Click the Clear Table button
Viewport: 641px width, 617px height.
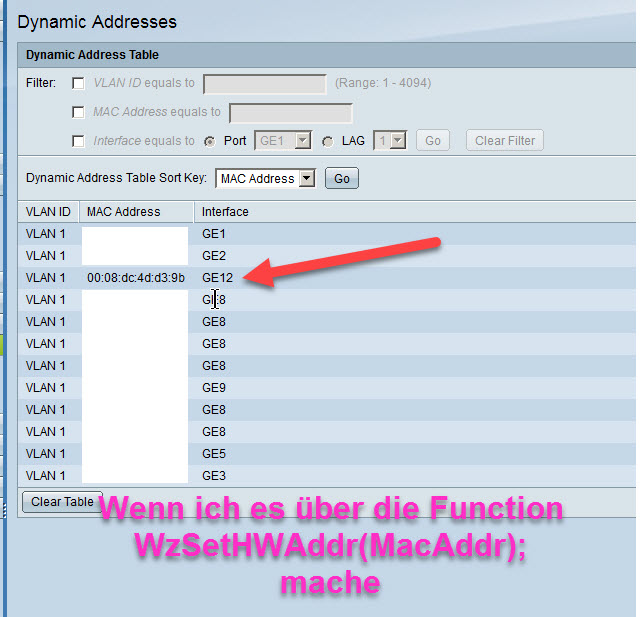62,502
